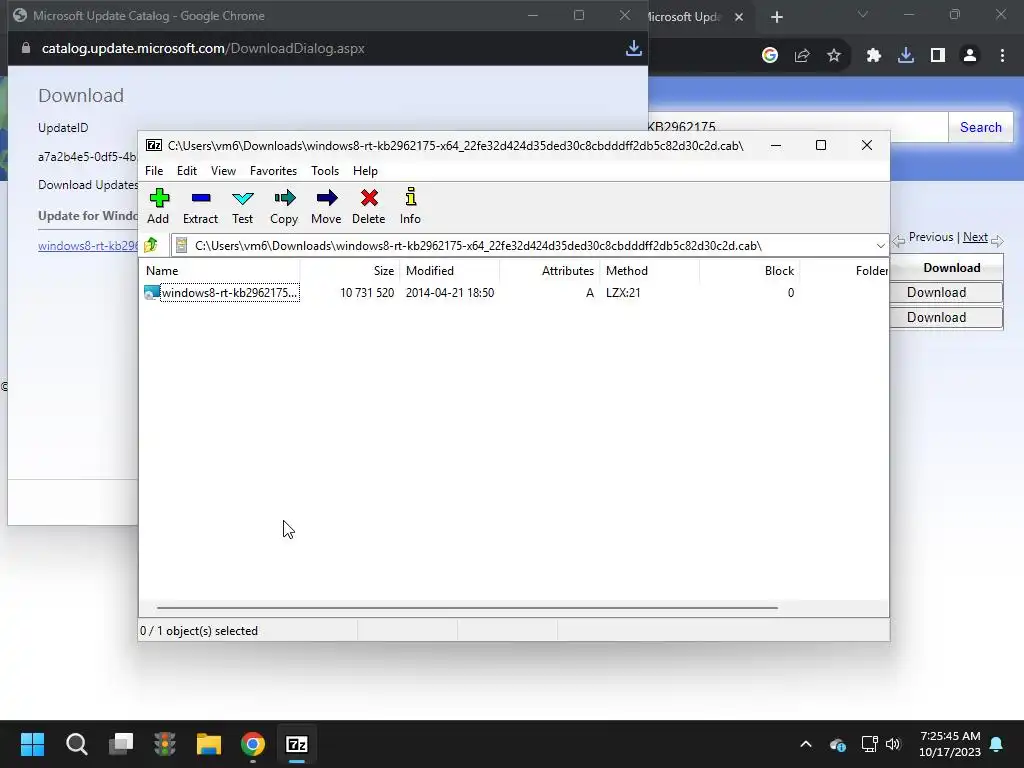Open a new Chrome tab
This screenshot has width=1024, height=768.
776,17
